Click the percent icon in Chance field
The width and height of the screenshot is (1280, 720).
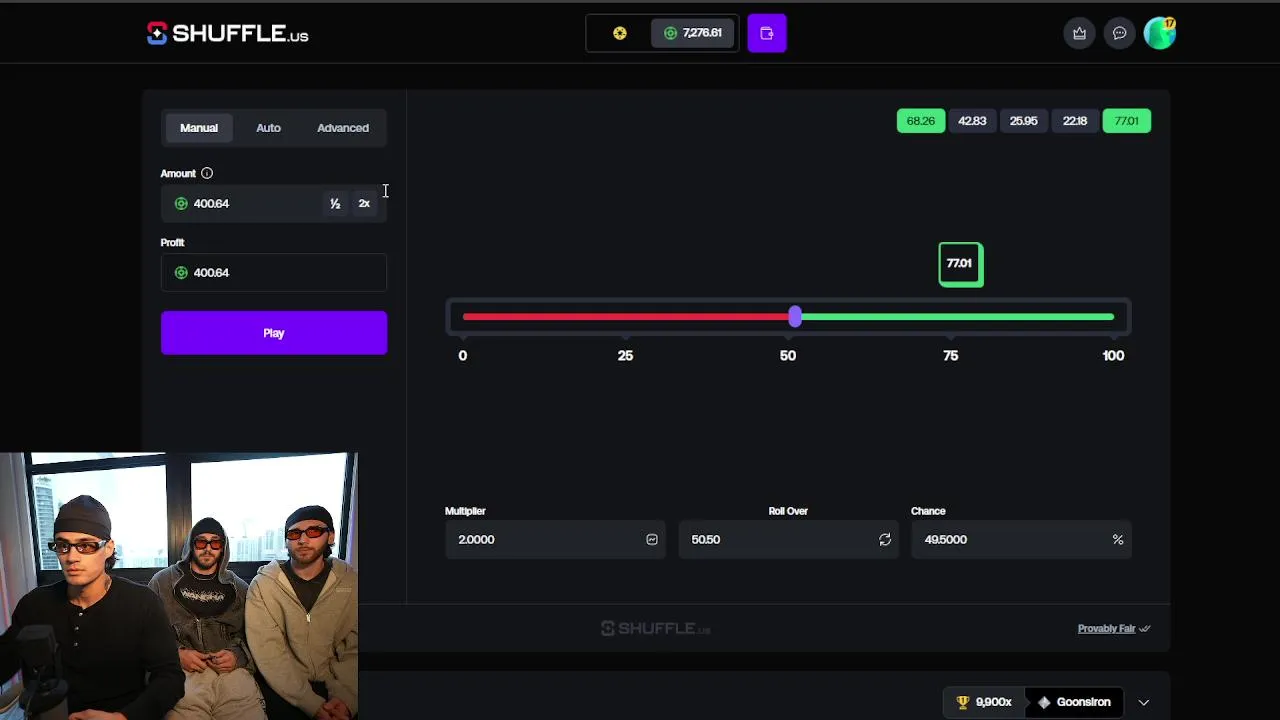point(1118,539)
